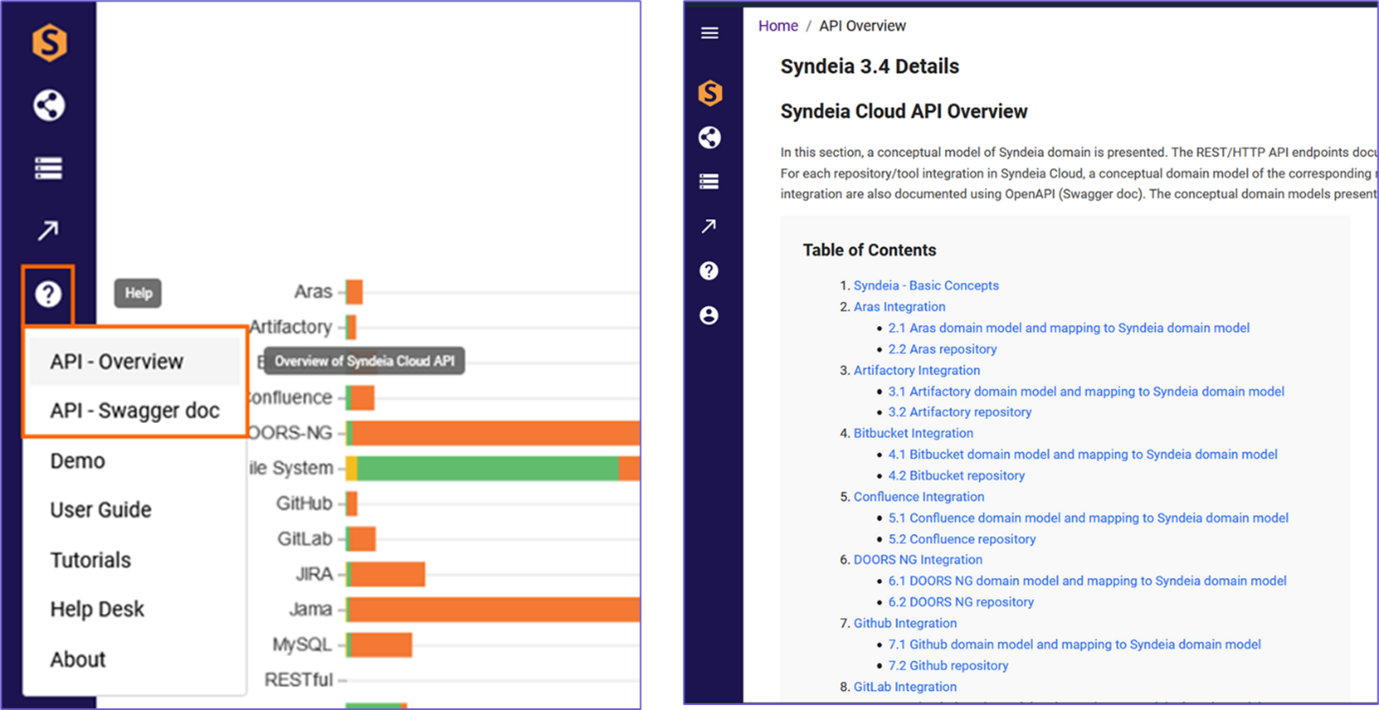Open the Aras Integration contents link
The width and height of the screenshot is (1379, 710).
pos(899,307)
